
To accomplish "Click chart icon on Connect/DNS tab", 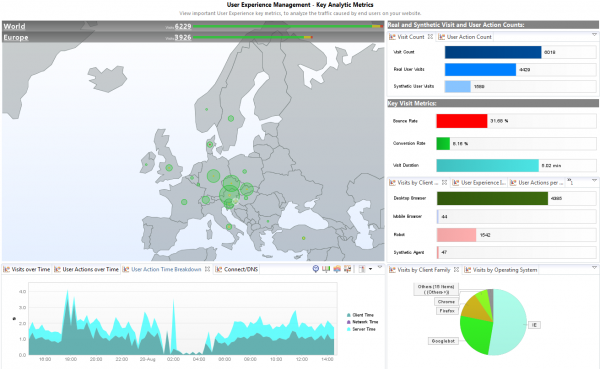I will pyautogui.click(x=218, y=269).
